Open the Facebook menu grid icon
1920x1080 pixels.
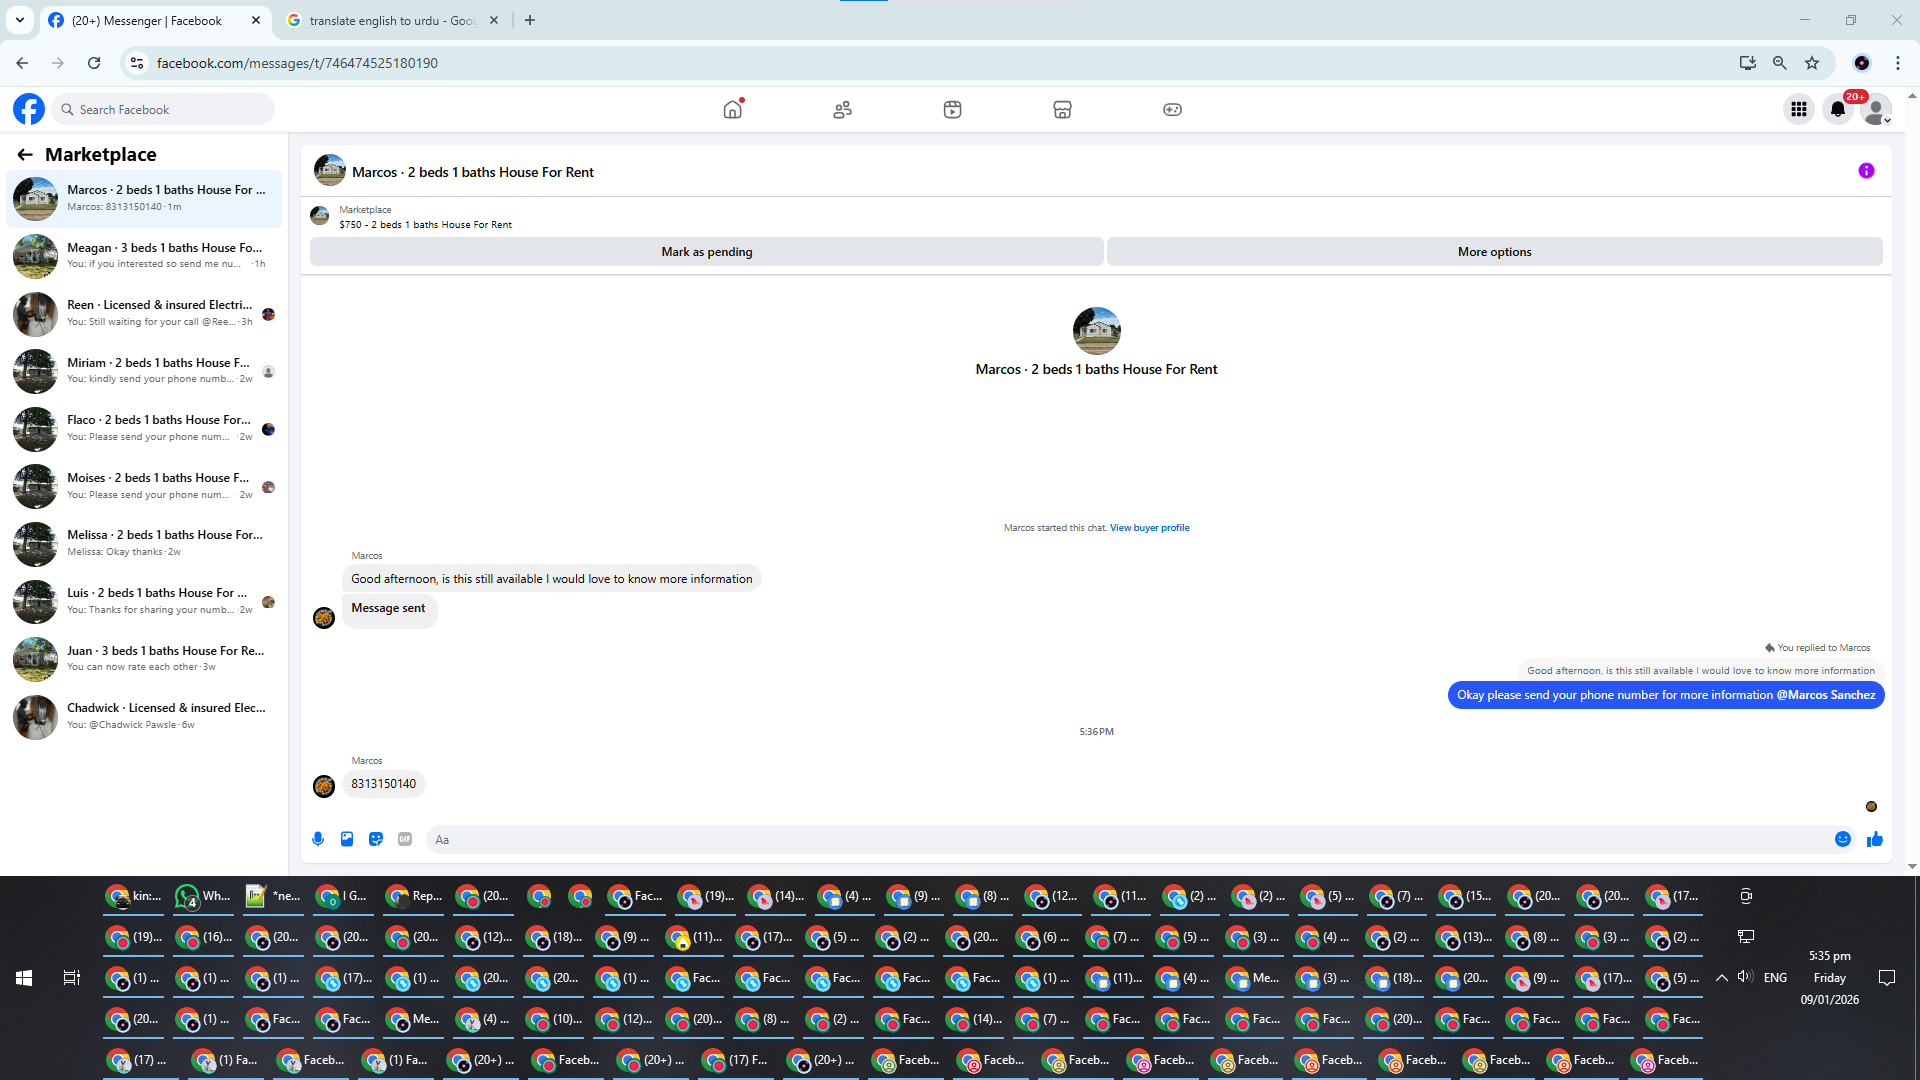pos(1798,109)
